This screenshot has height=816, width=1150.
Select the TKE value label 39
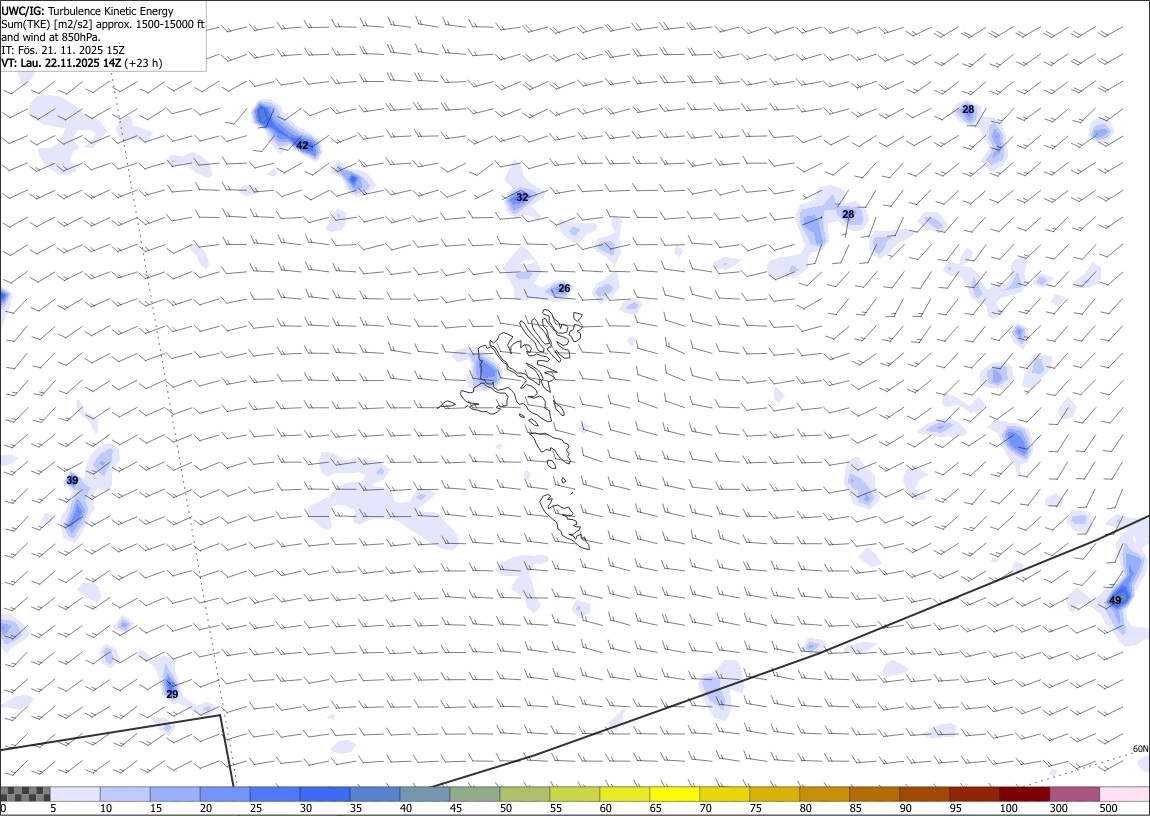point(72,480)
